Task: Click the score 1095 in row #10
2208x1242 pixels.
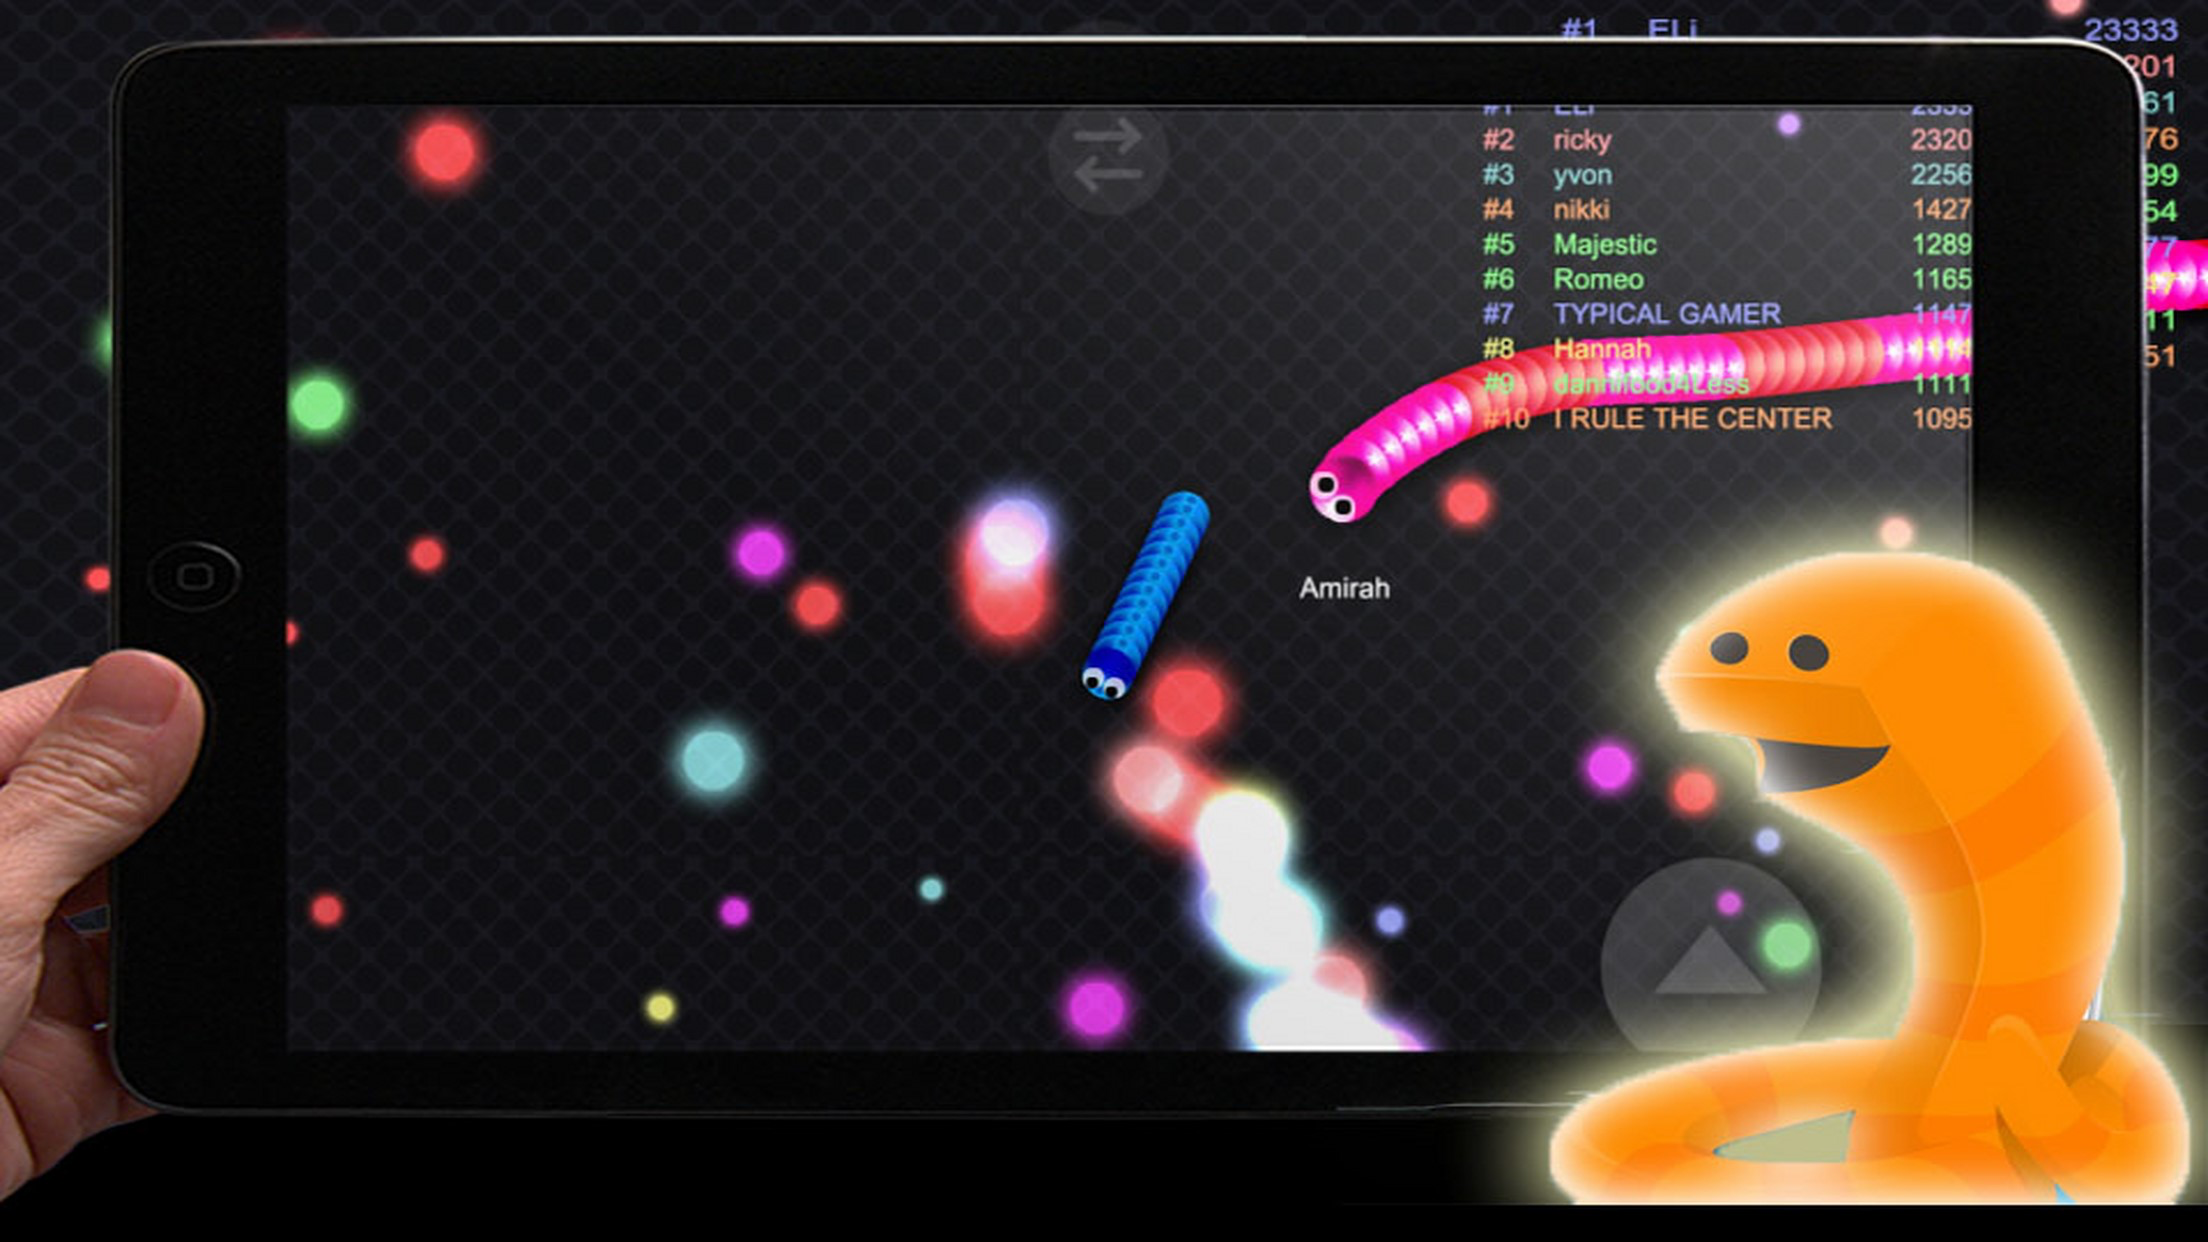Action: tap(1941, 419)
